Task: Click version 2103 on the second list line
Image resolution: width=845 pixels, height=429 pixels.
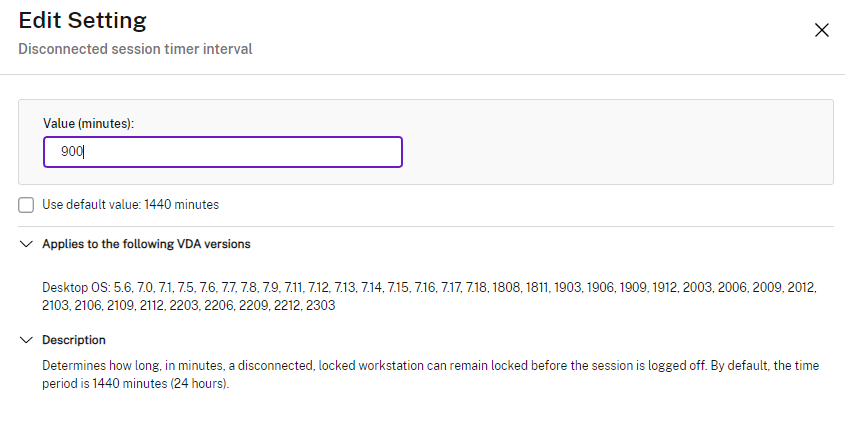Action: pos(57,306)
